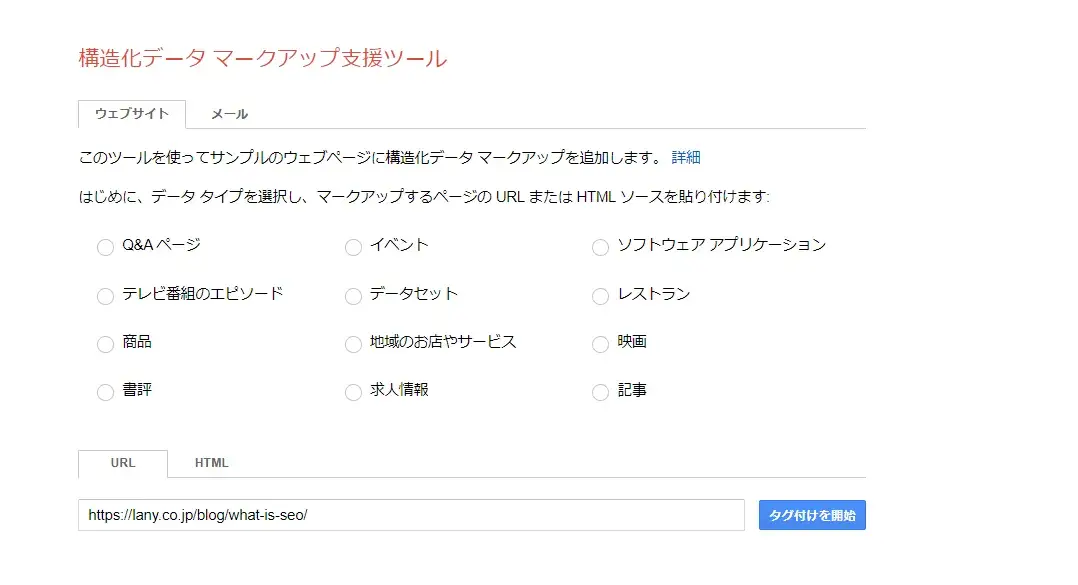Open the 詳細 help link
1078x585 pixels.
tap(687, 157)
